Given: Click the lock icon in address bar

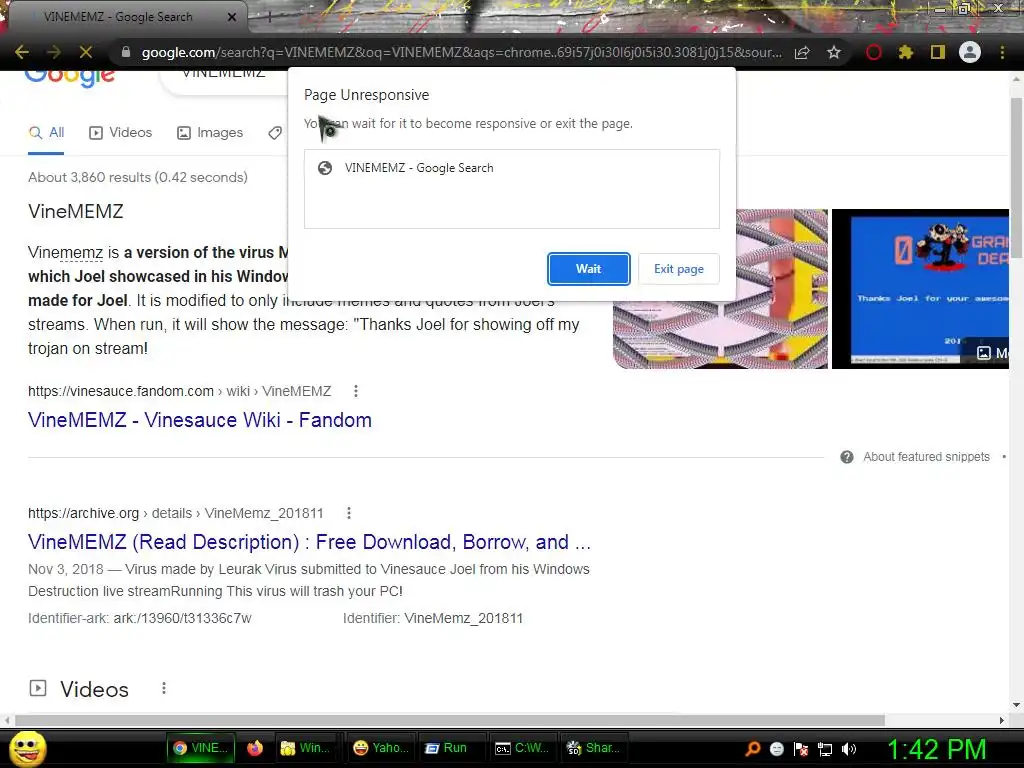Looking at the screenshot, I should point(126,52).
